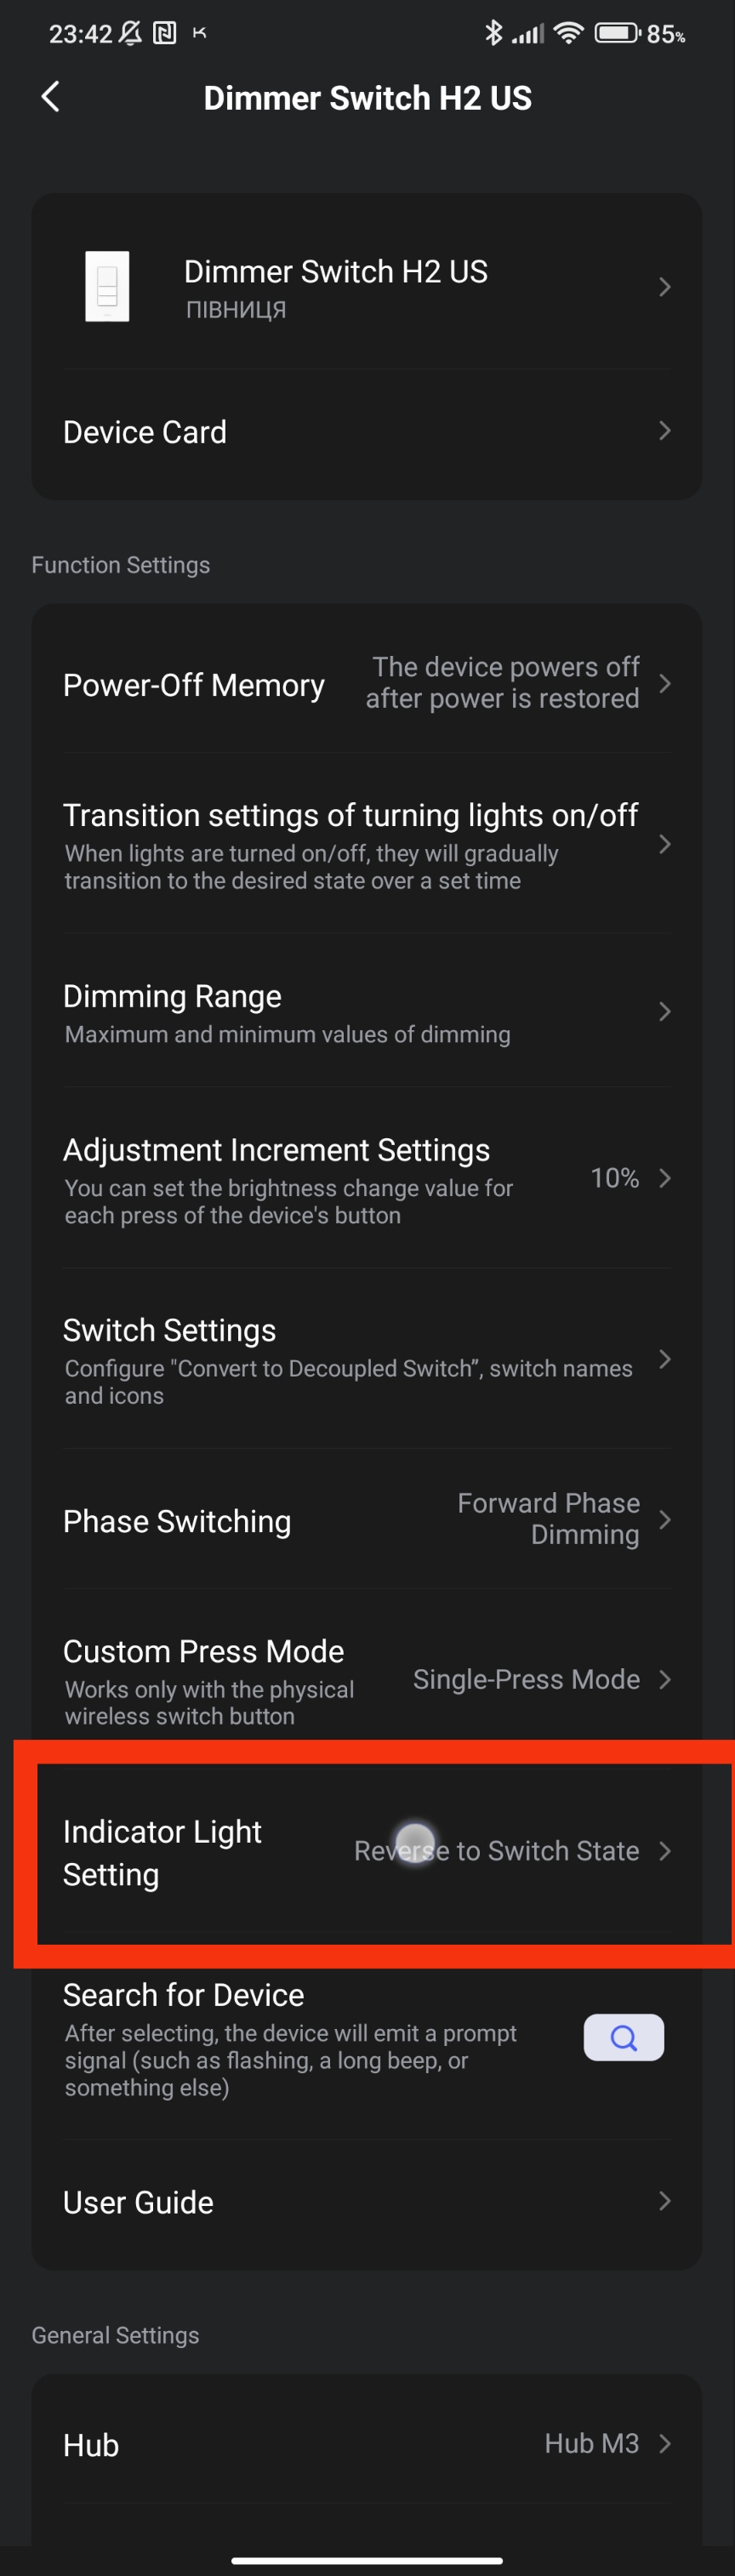Tap the Bluetooth status bar icon
This screenshot has height=2576, width=735.
click(x=493, y=33)
